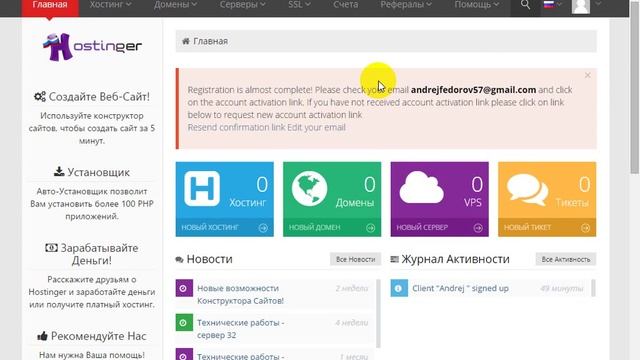Click email andrejfedorov57@gmail.com text
This screenshot has height=360, width=640.
473,90
